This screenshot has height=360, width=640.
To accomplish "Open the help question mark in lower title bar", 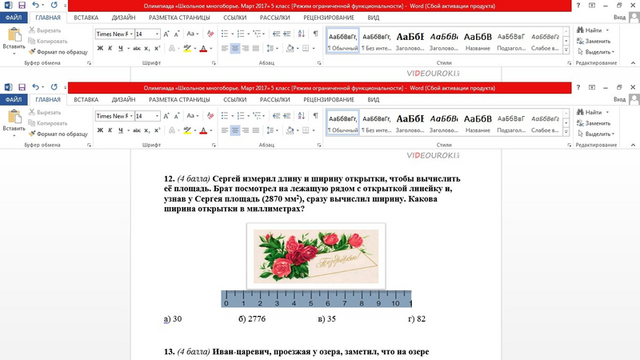I will [578, 87].
